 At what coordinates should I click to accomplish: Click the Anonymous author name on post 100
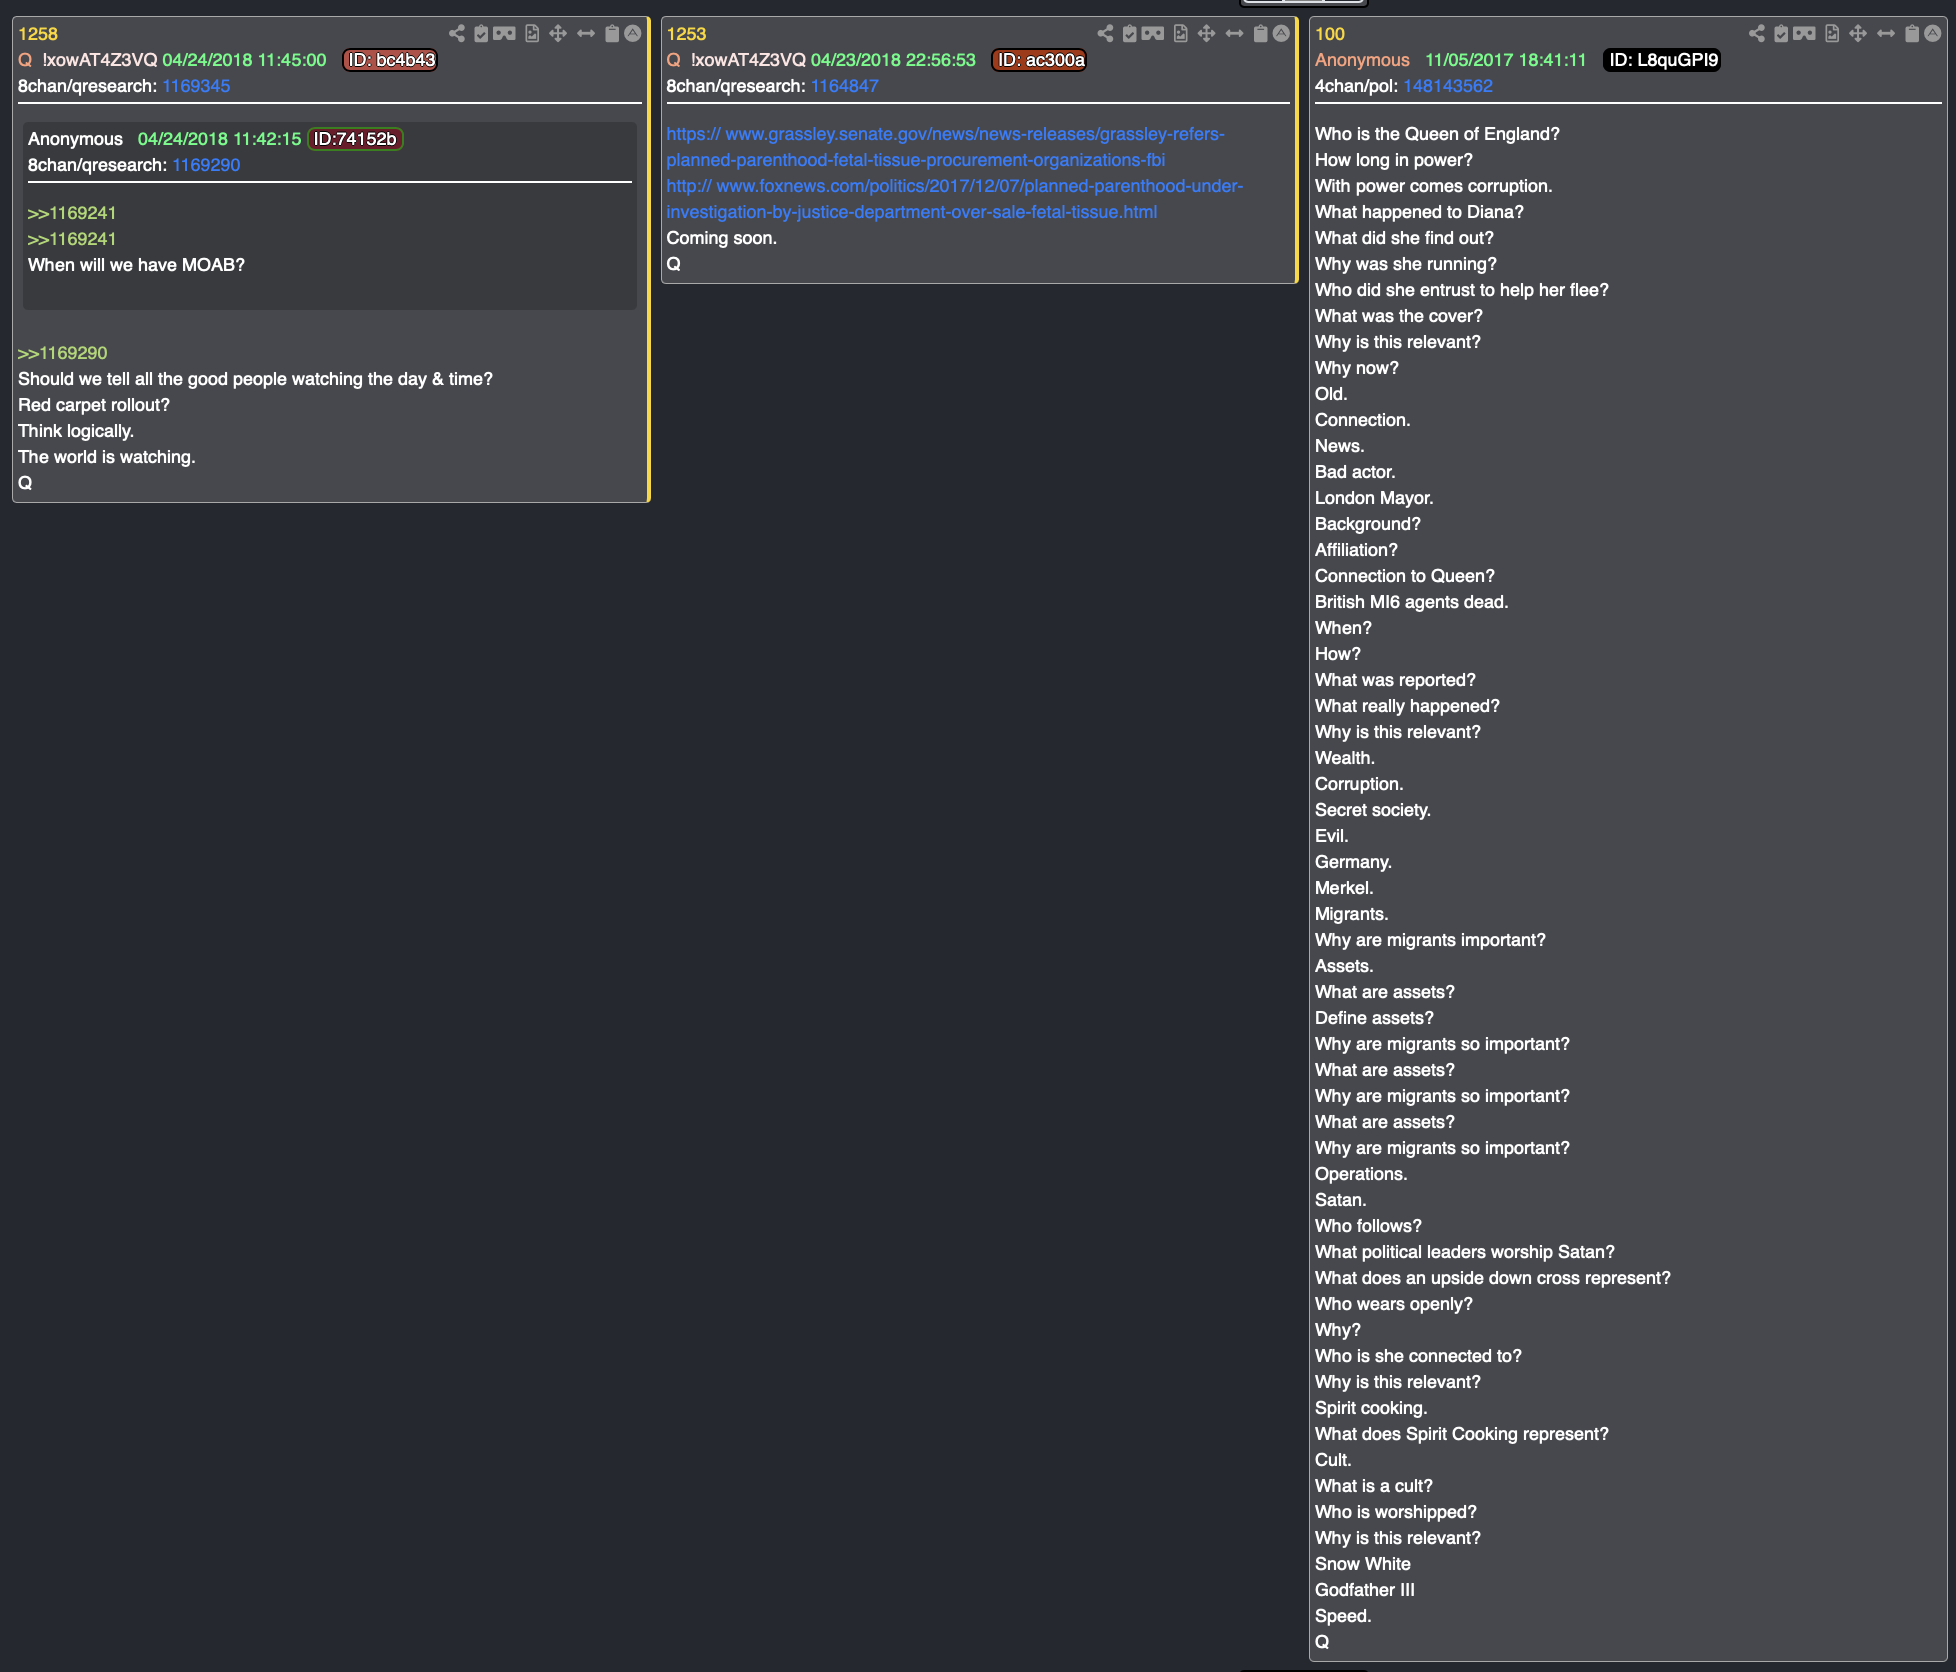pos(1362,60)
